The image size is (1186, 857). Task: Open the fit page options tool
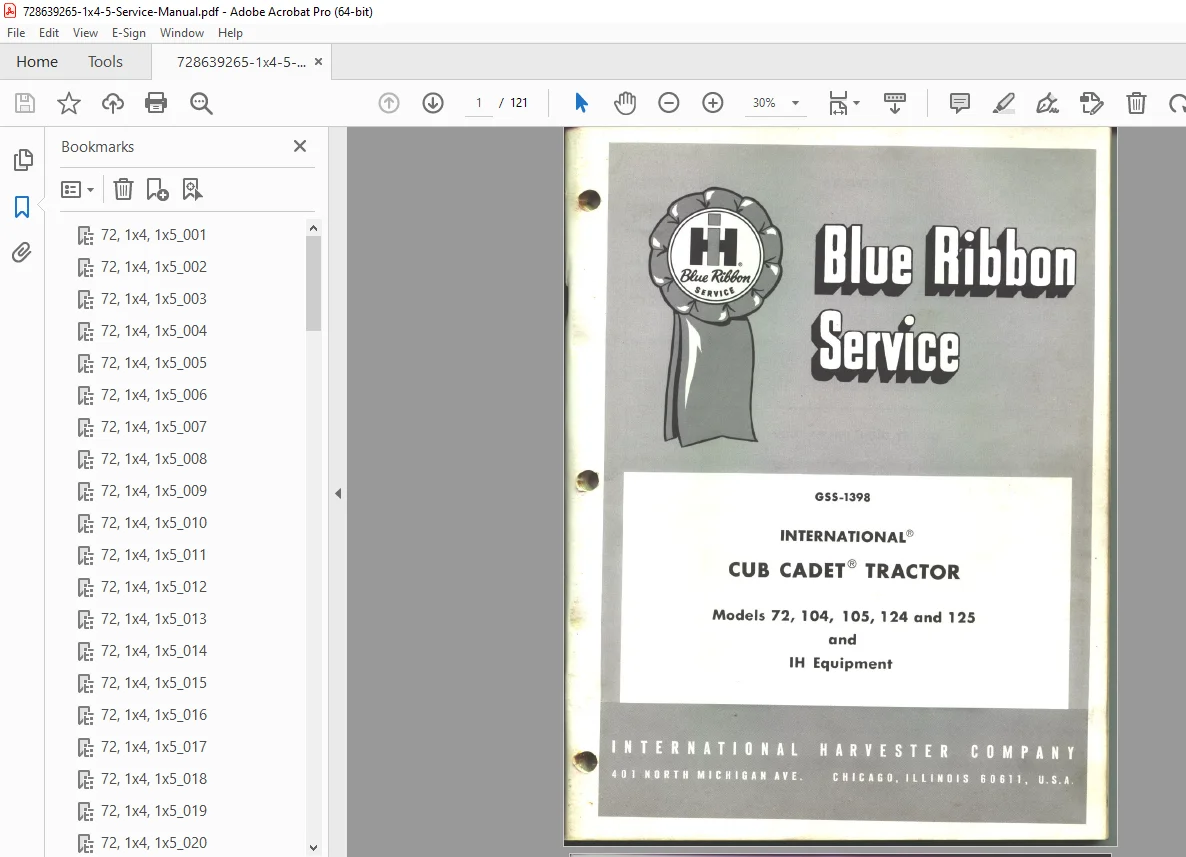tap(838, 103)
